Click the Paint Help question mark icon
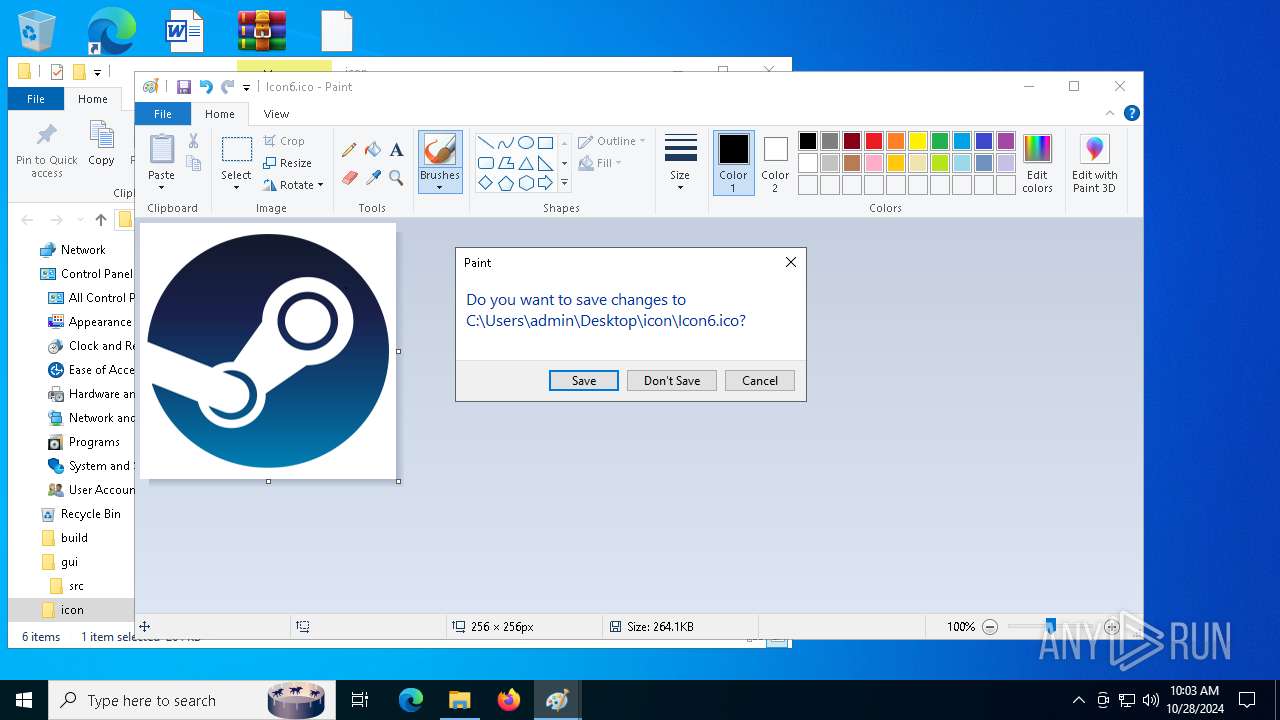 pos(1131,113)
